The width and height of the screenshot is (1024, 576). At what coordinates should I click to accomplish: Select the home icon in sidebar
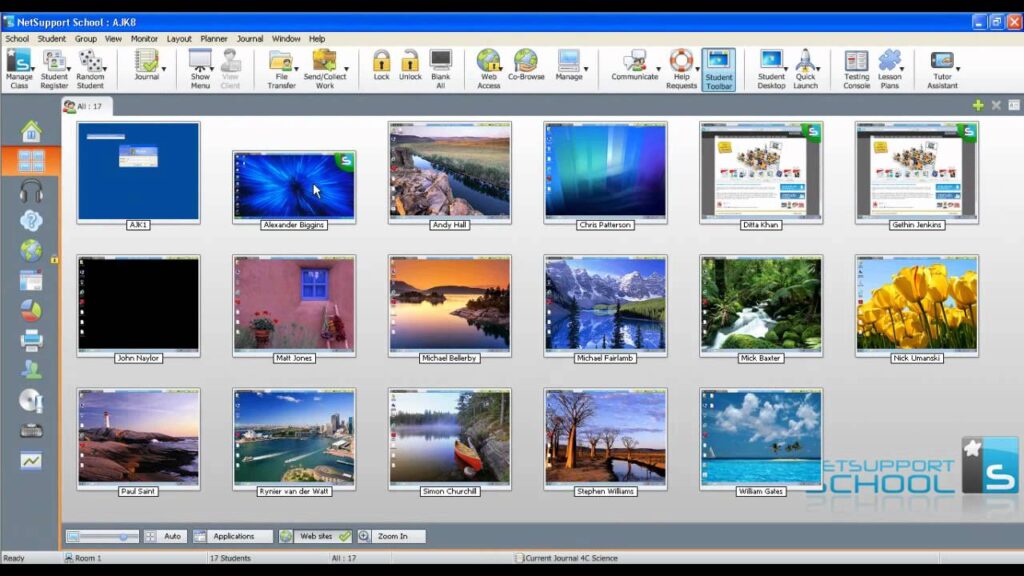[31, 131]
